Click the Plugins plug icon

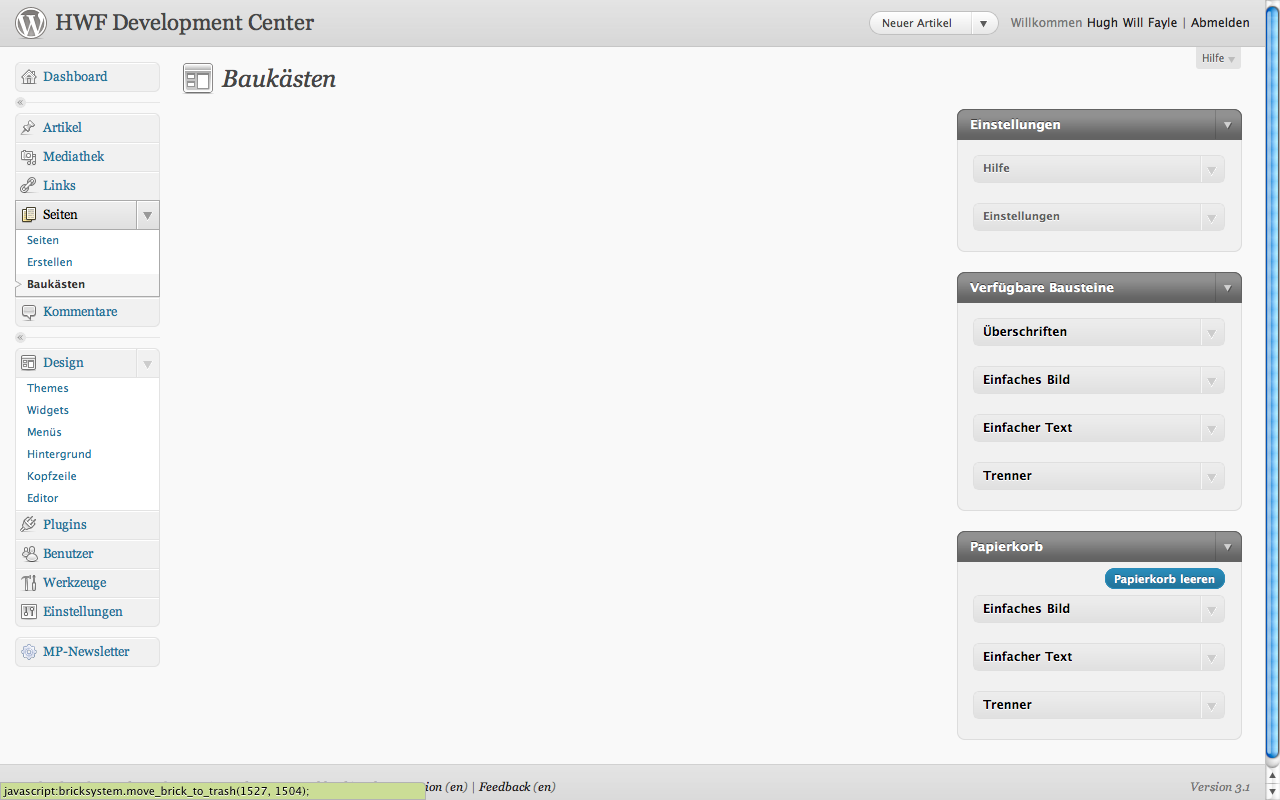pyautogui.click(x=29, y=525)
